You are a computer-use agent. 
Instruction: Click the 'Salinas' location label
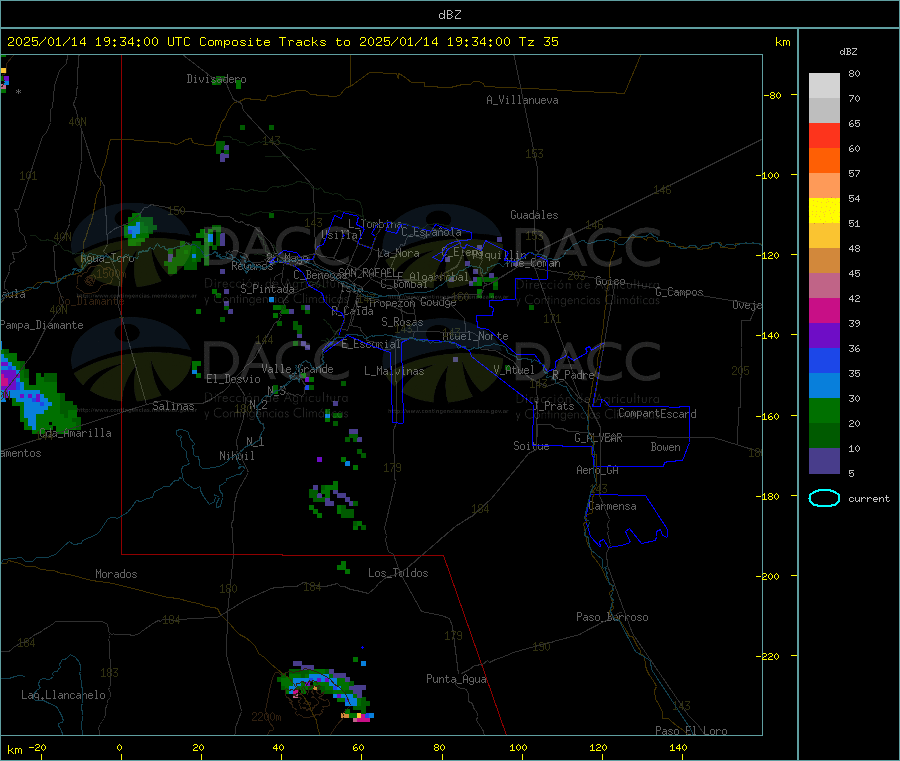(173, 406)
